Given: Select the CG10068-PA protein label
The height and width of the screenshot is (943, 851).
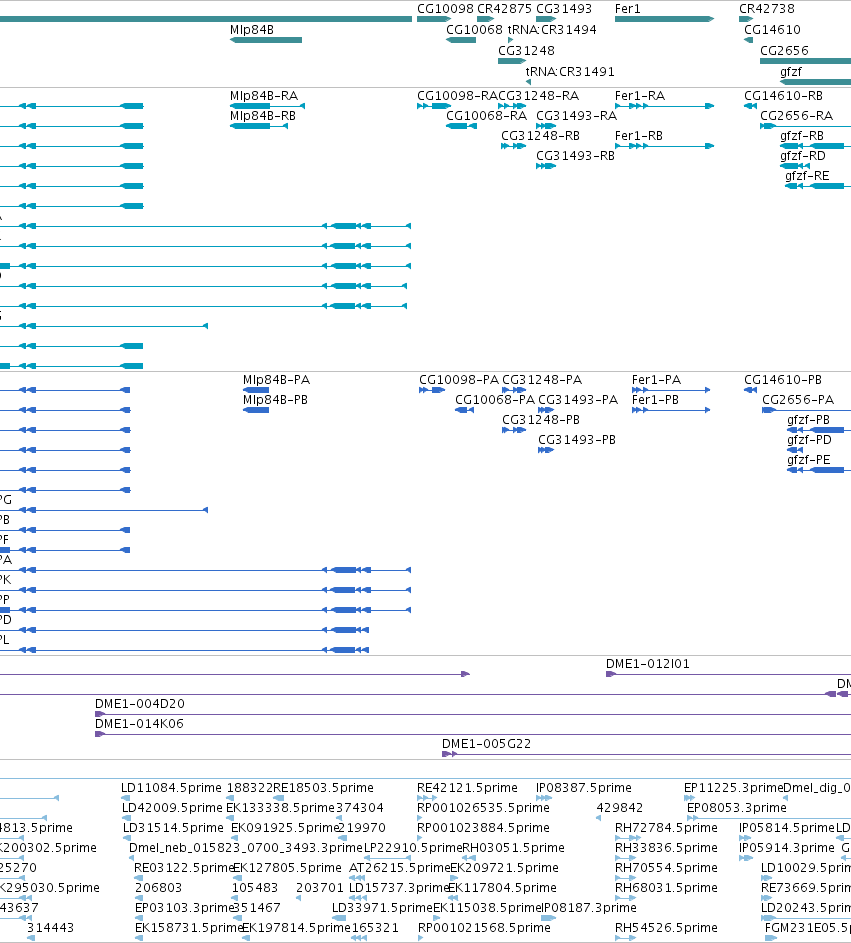Looking at the screenshot, I should (x=495, y=399).
